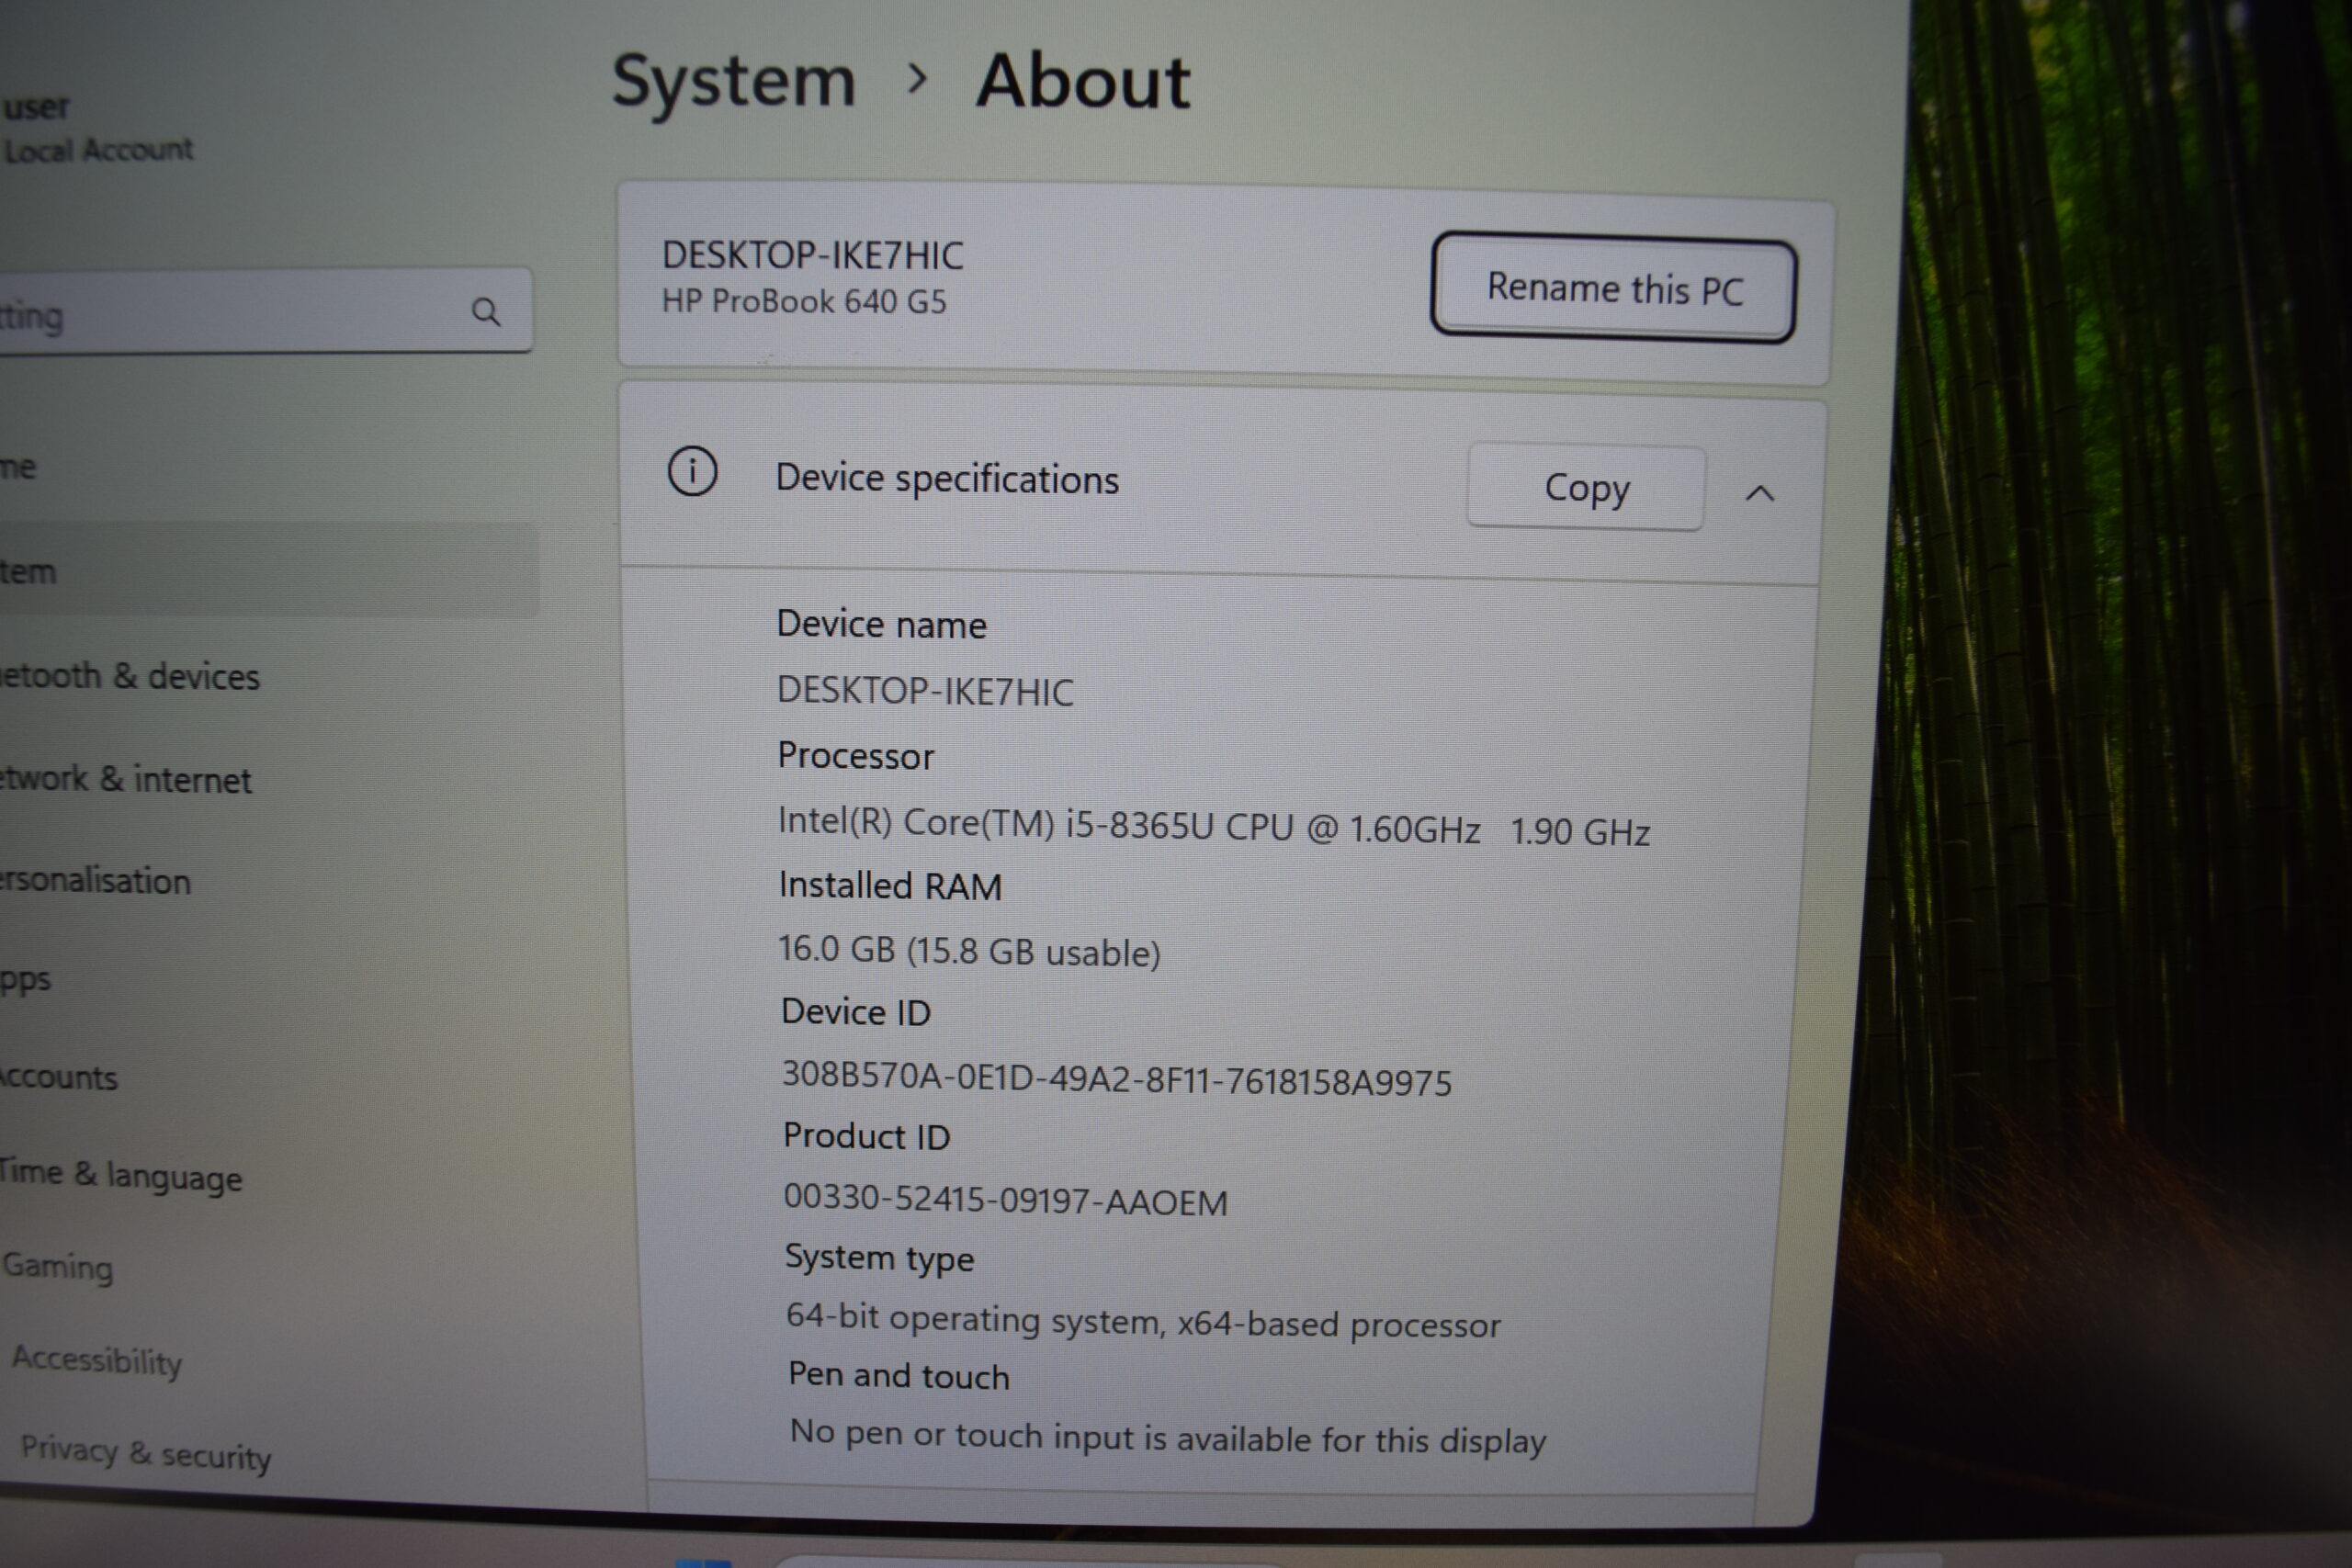This screenshot has height=1568, width=2352.
Task: Click the search magnifier icon
Action: (486, 313)
